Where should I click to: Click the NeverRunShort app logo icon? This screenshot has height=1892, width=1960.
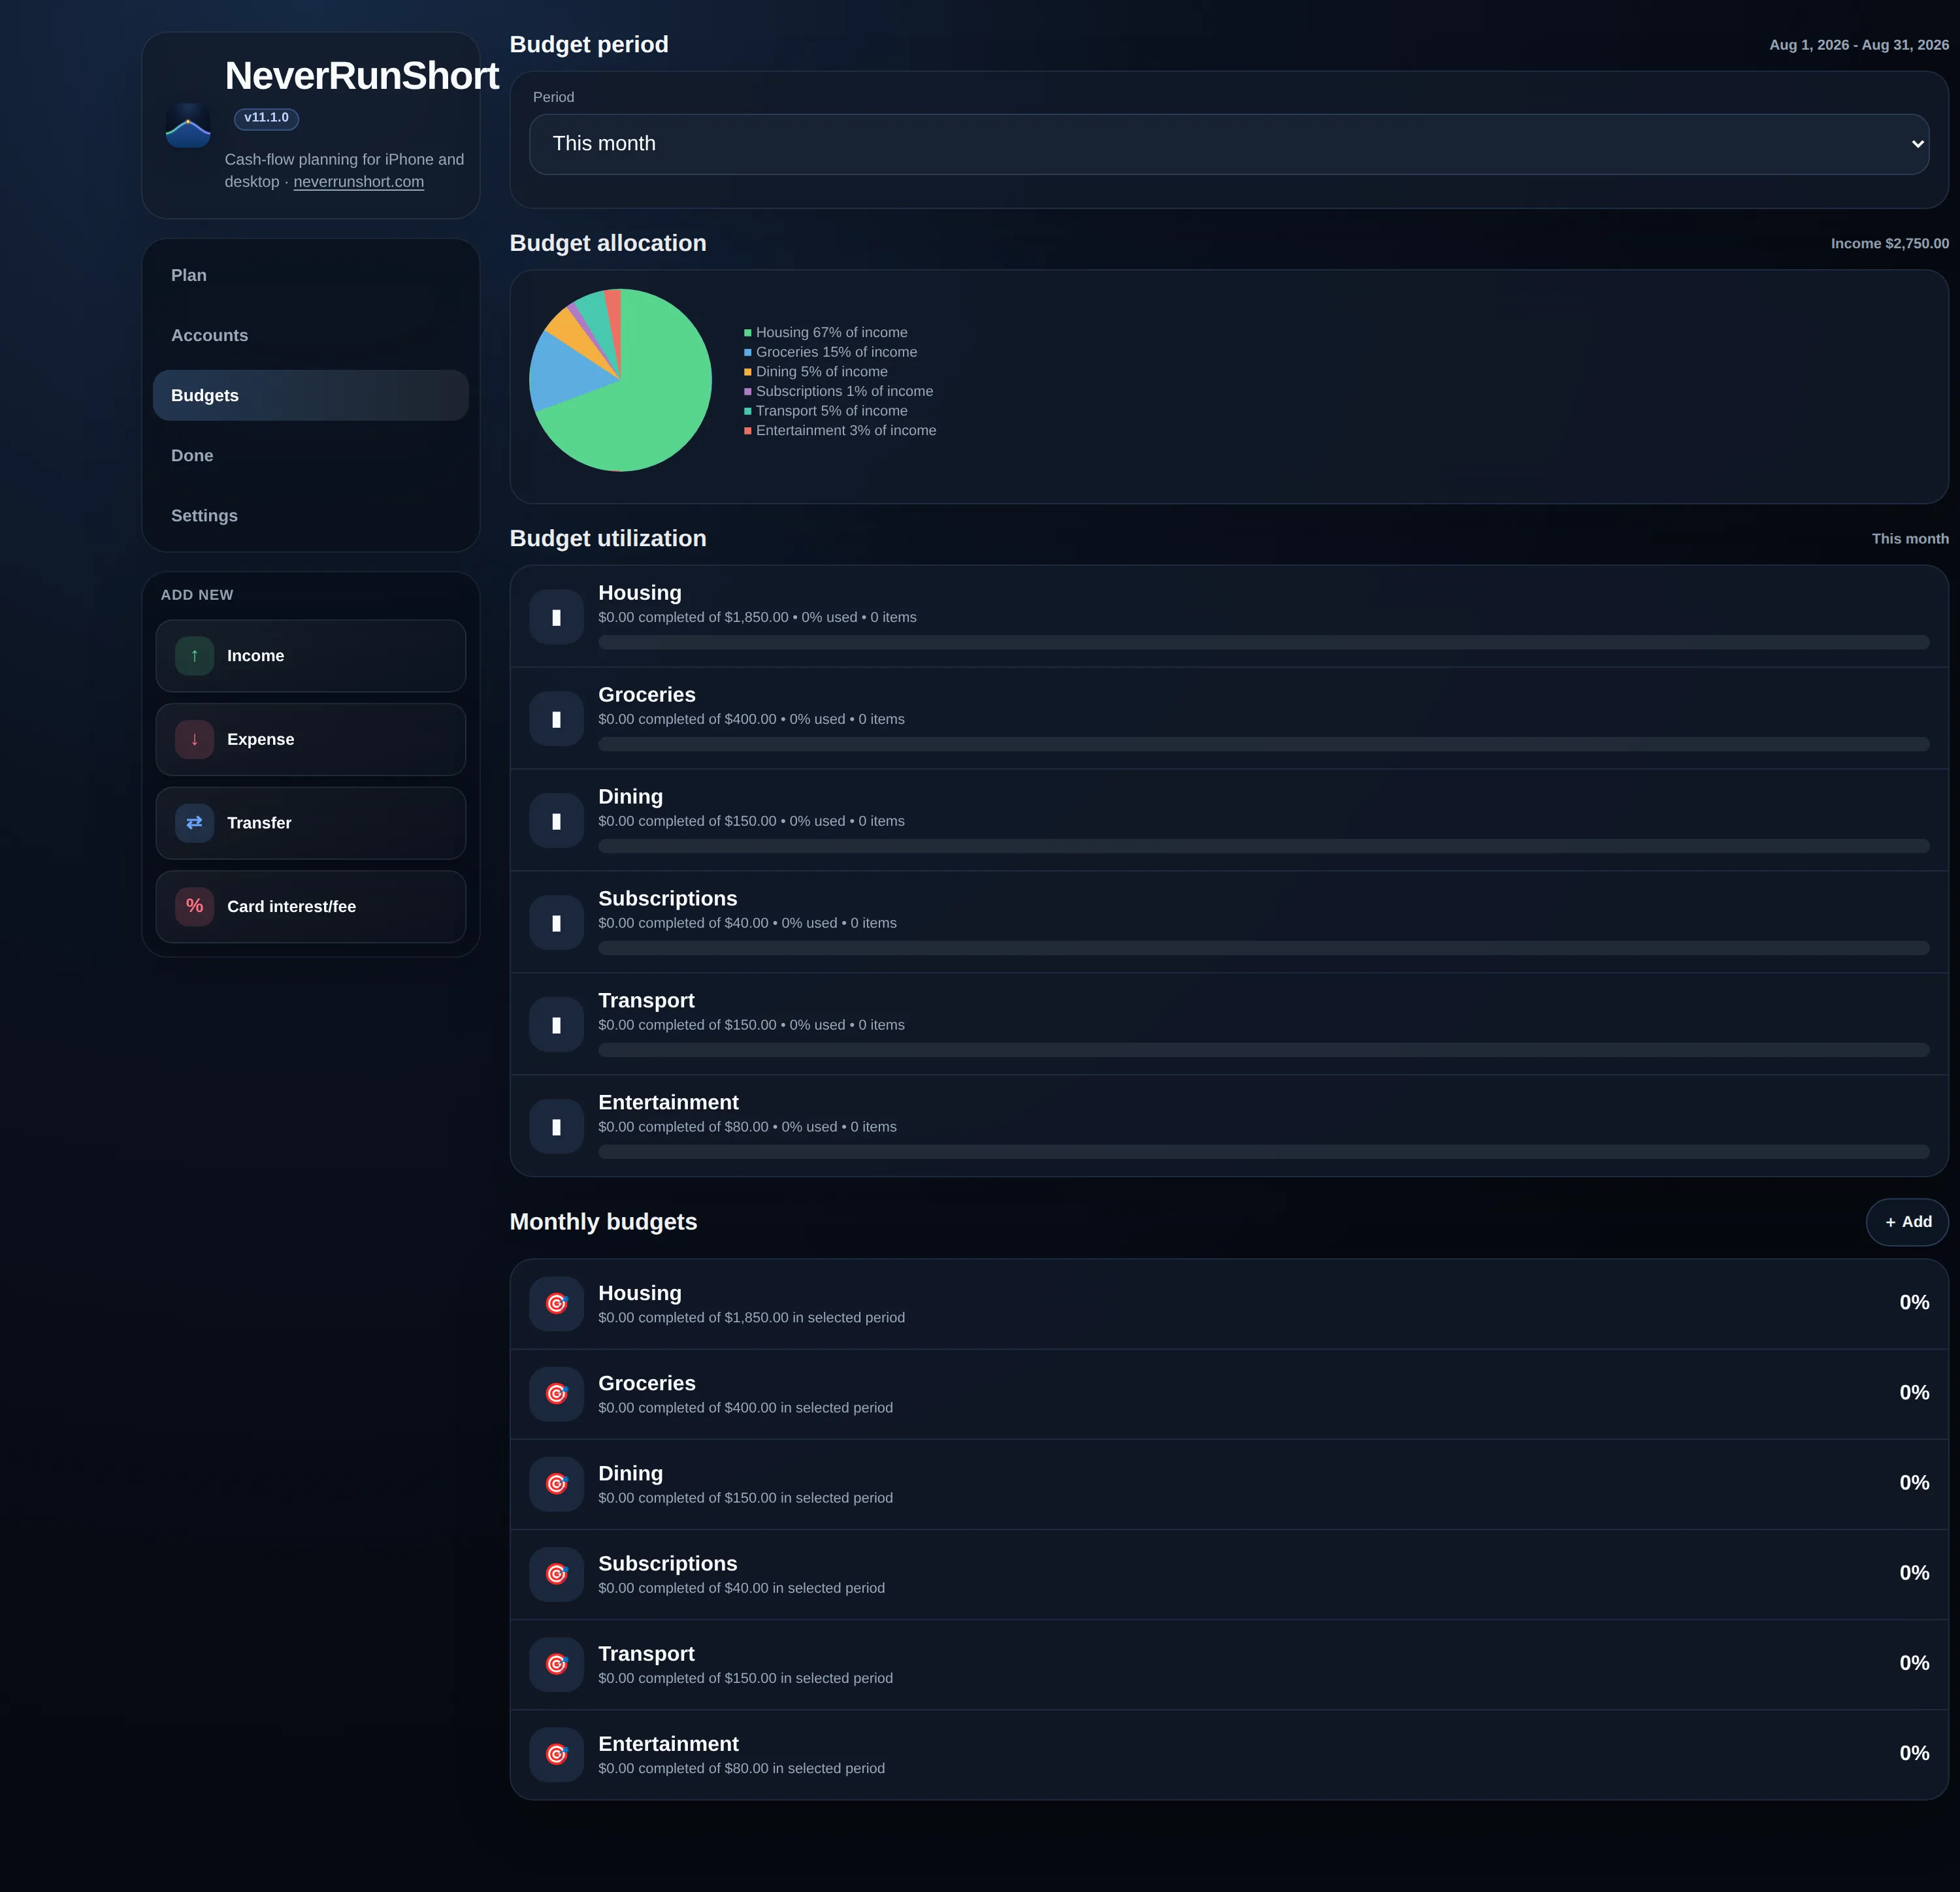click(188, 125)
